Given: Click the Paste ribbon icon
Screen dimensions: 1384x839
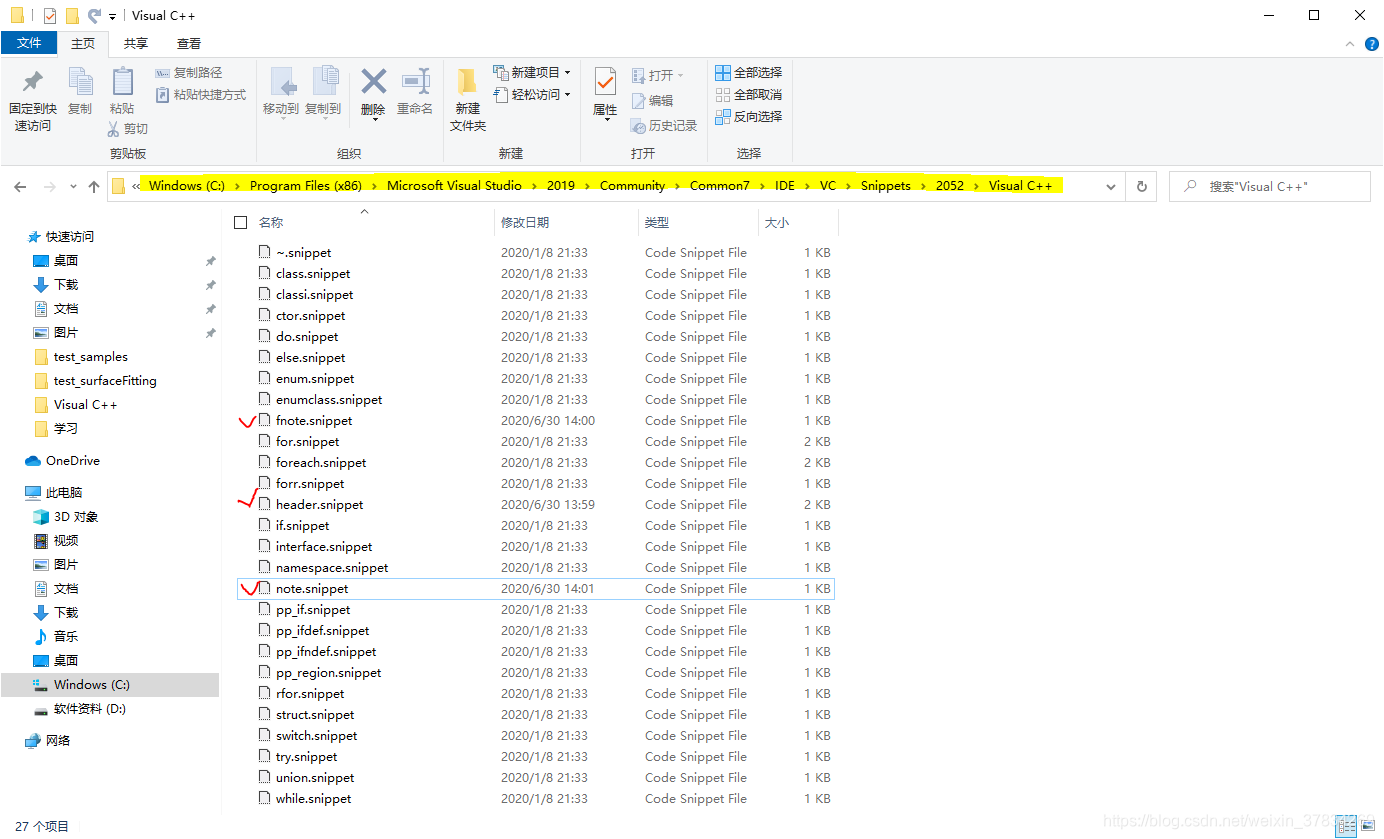Looking at the screenshot, I should click(x=122, y=82).
